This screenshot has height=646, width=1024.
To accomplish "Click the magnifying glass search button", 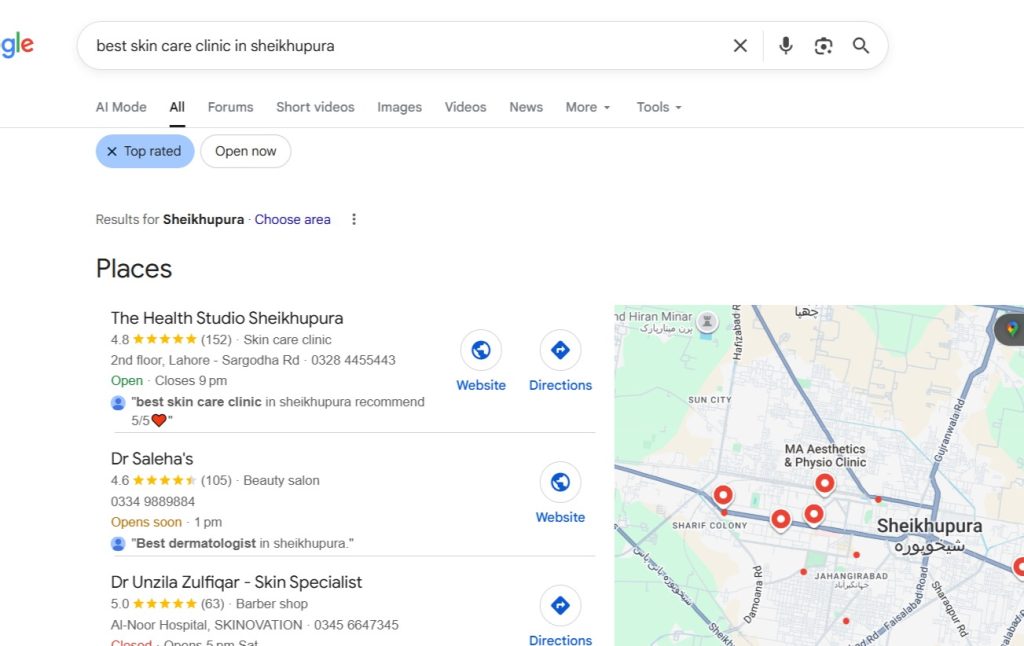I will [861, 46].
